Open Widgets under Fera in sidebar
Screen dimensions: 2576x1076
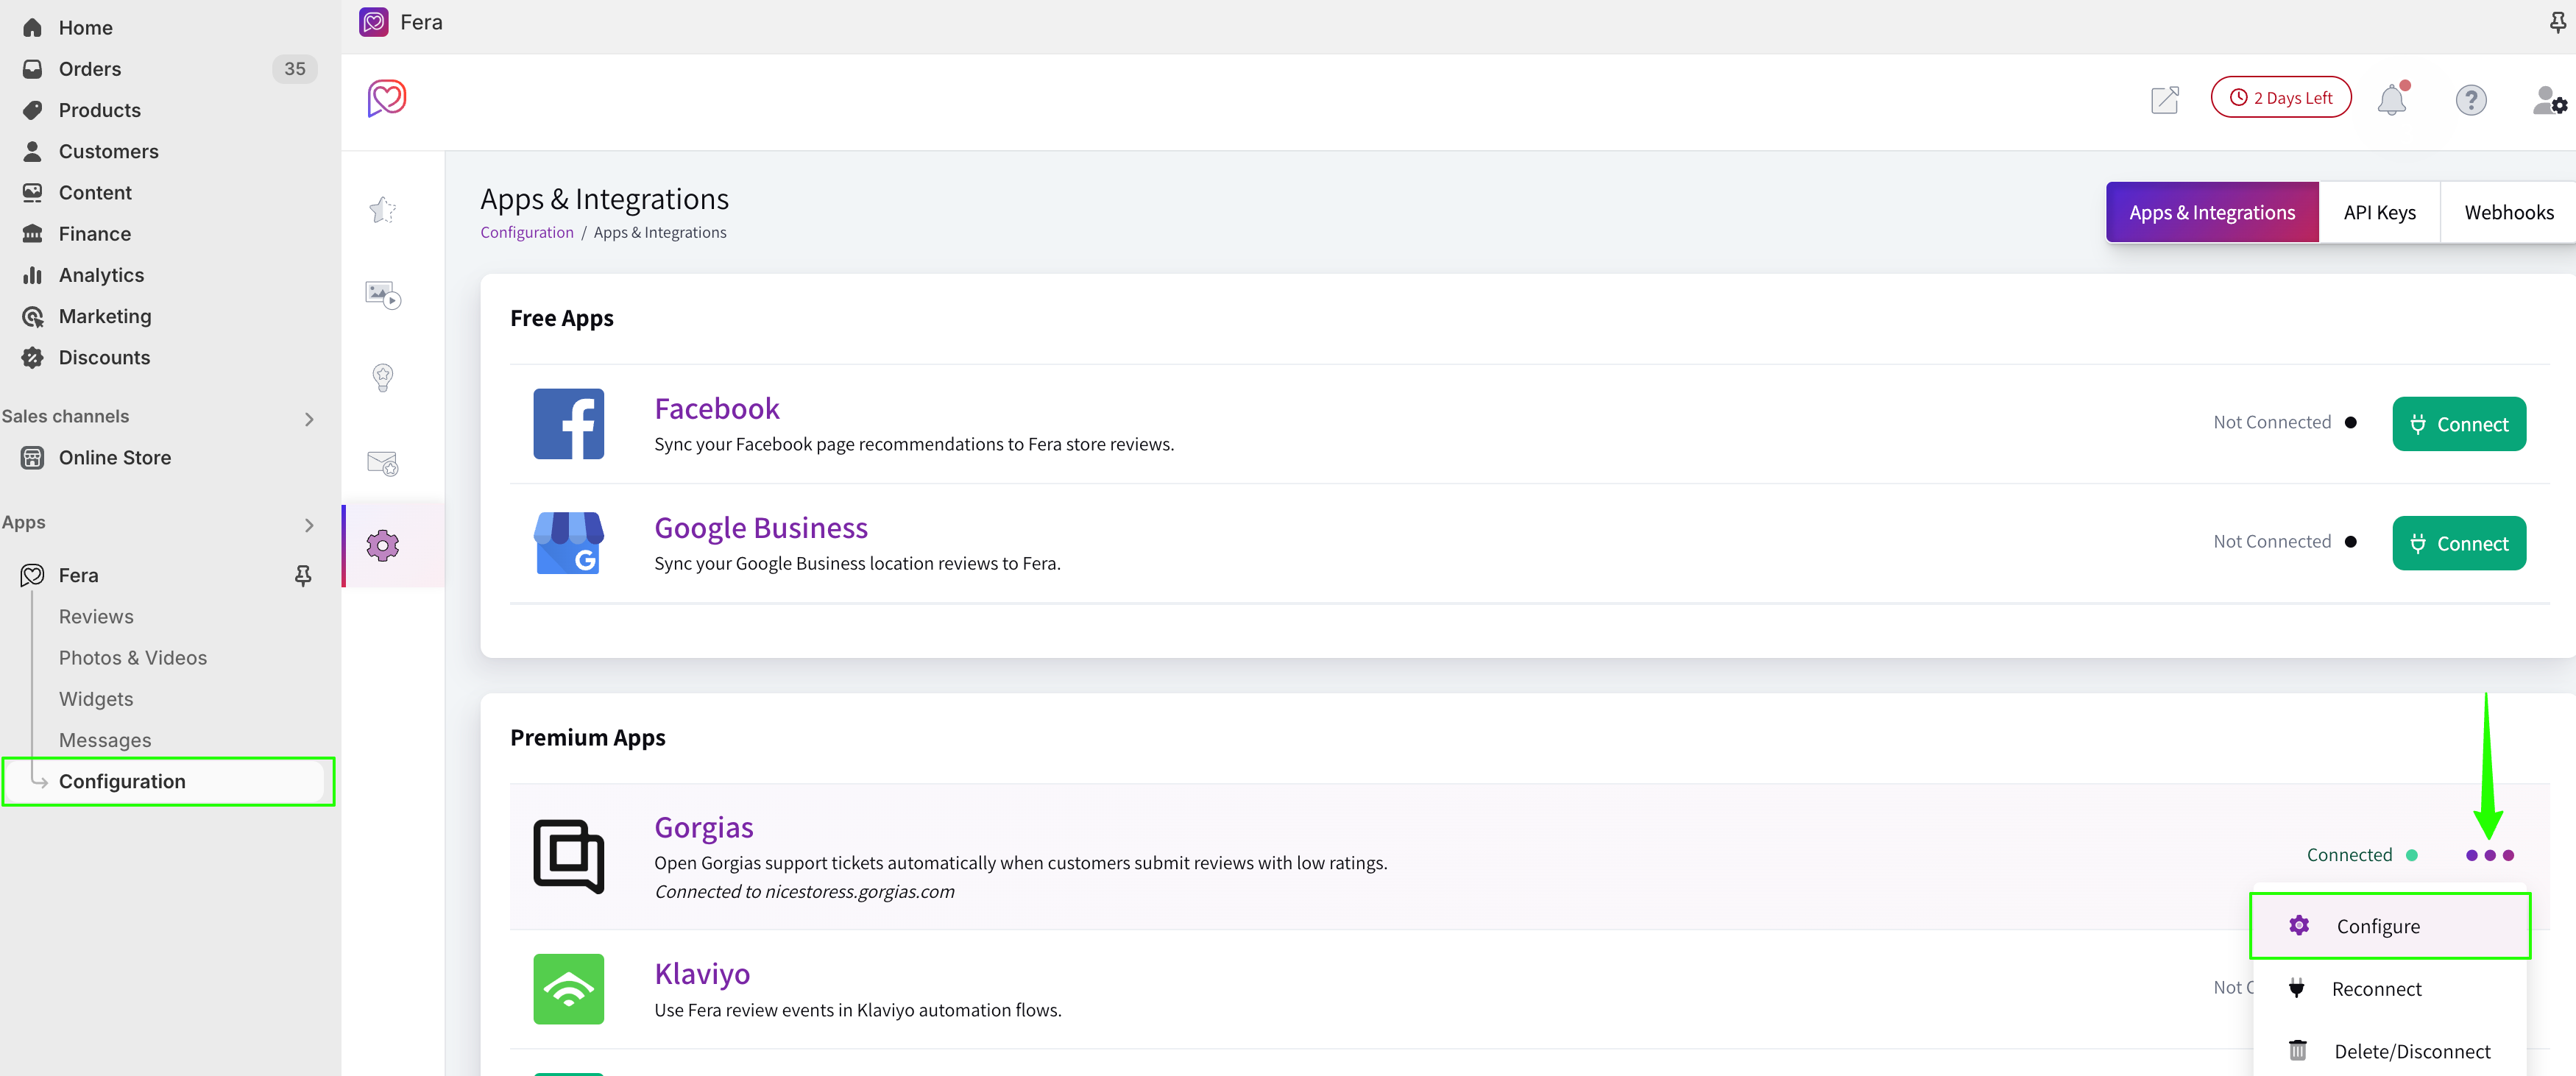(x=95, y=699)
